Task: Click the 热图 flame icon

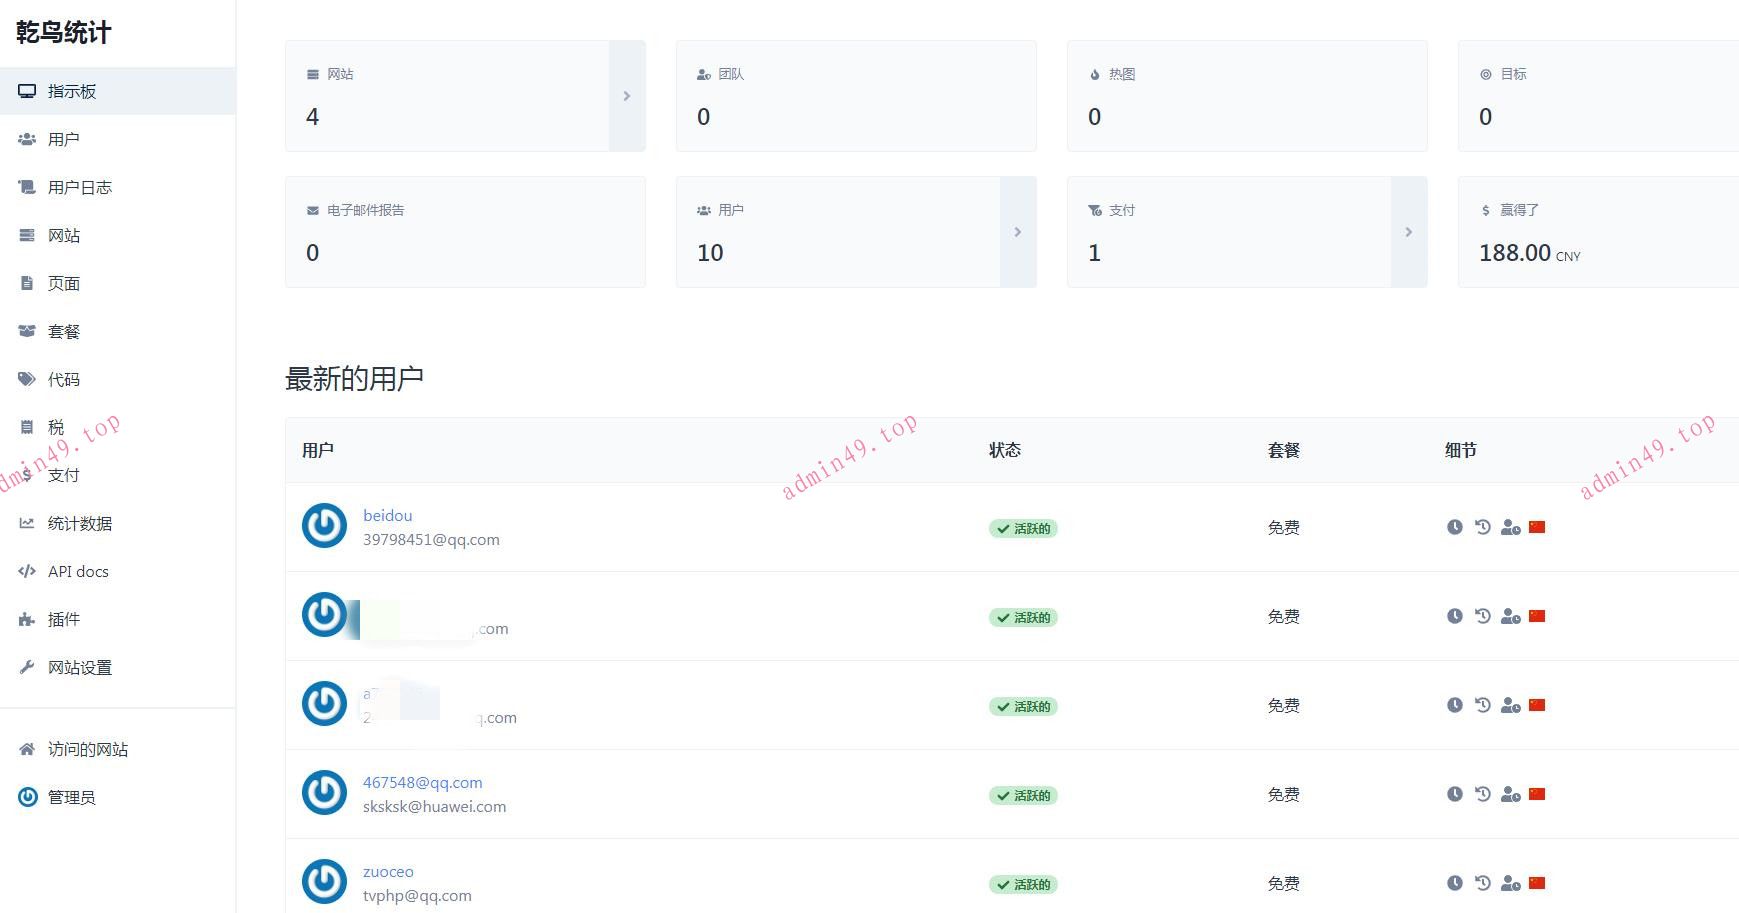Action: [x=1095, y=75]
